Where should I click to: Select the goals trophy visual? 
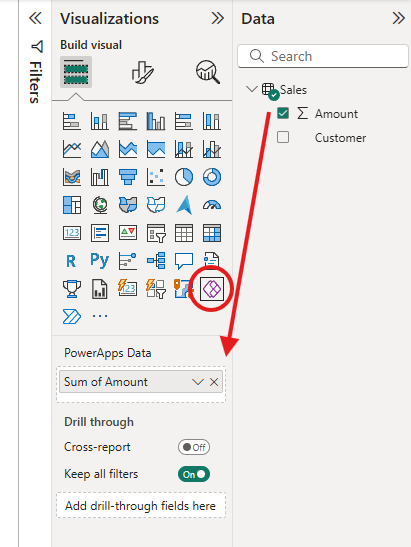72,289
